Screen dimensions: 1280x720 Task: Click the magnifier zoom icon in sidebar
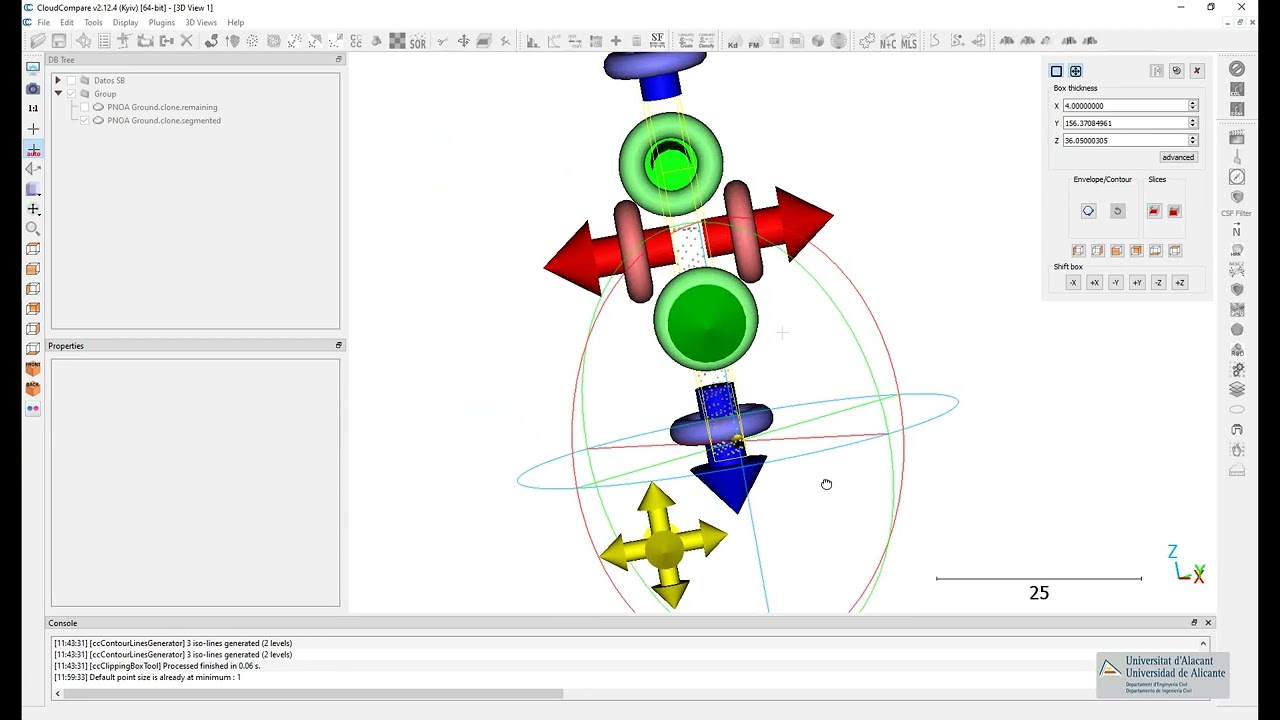[33, 228]
